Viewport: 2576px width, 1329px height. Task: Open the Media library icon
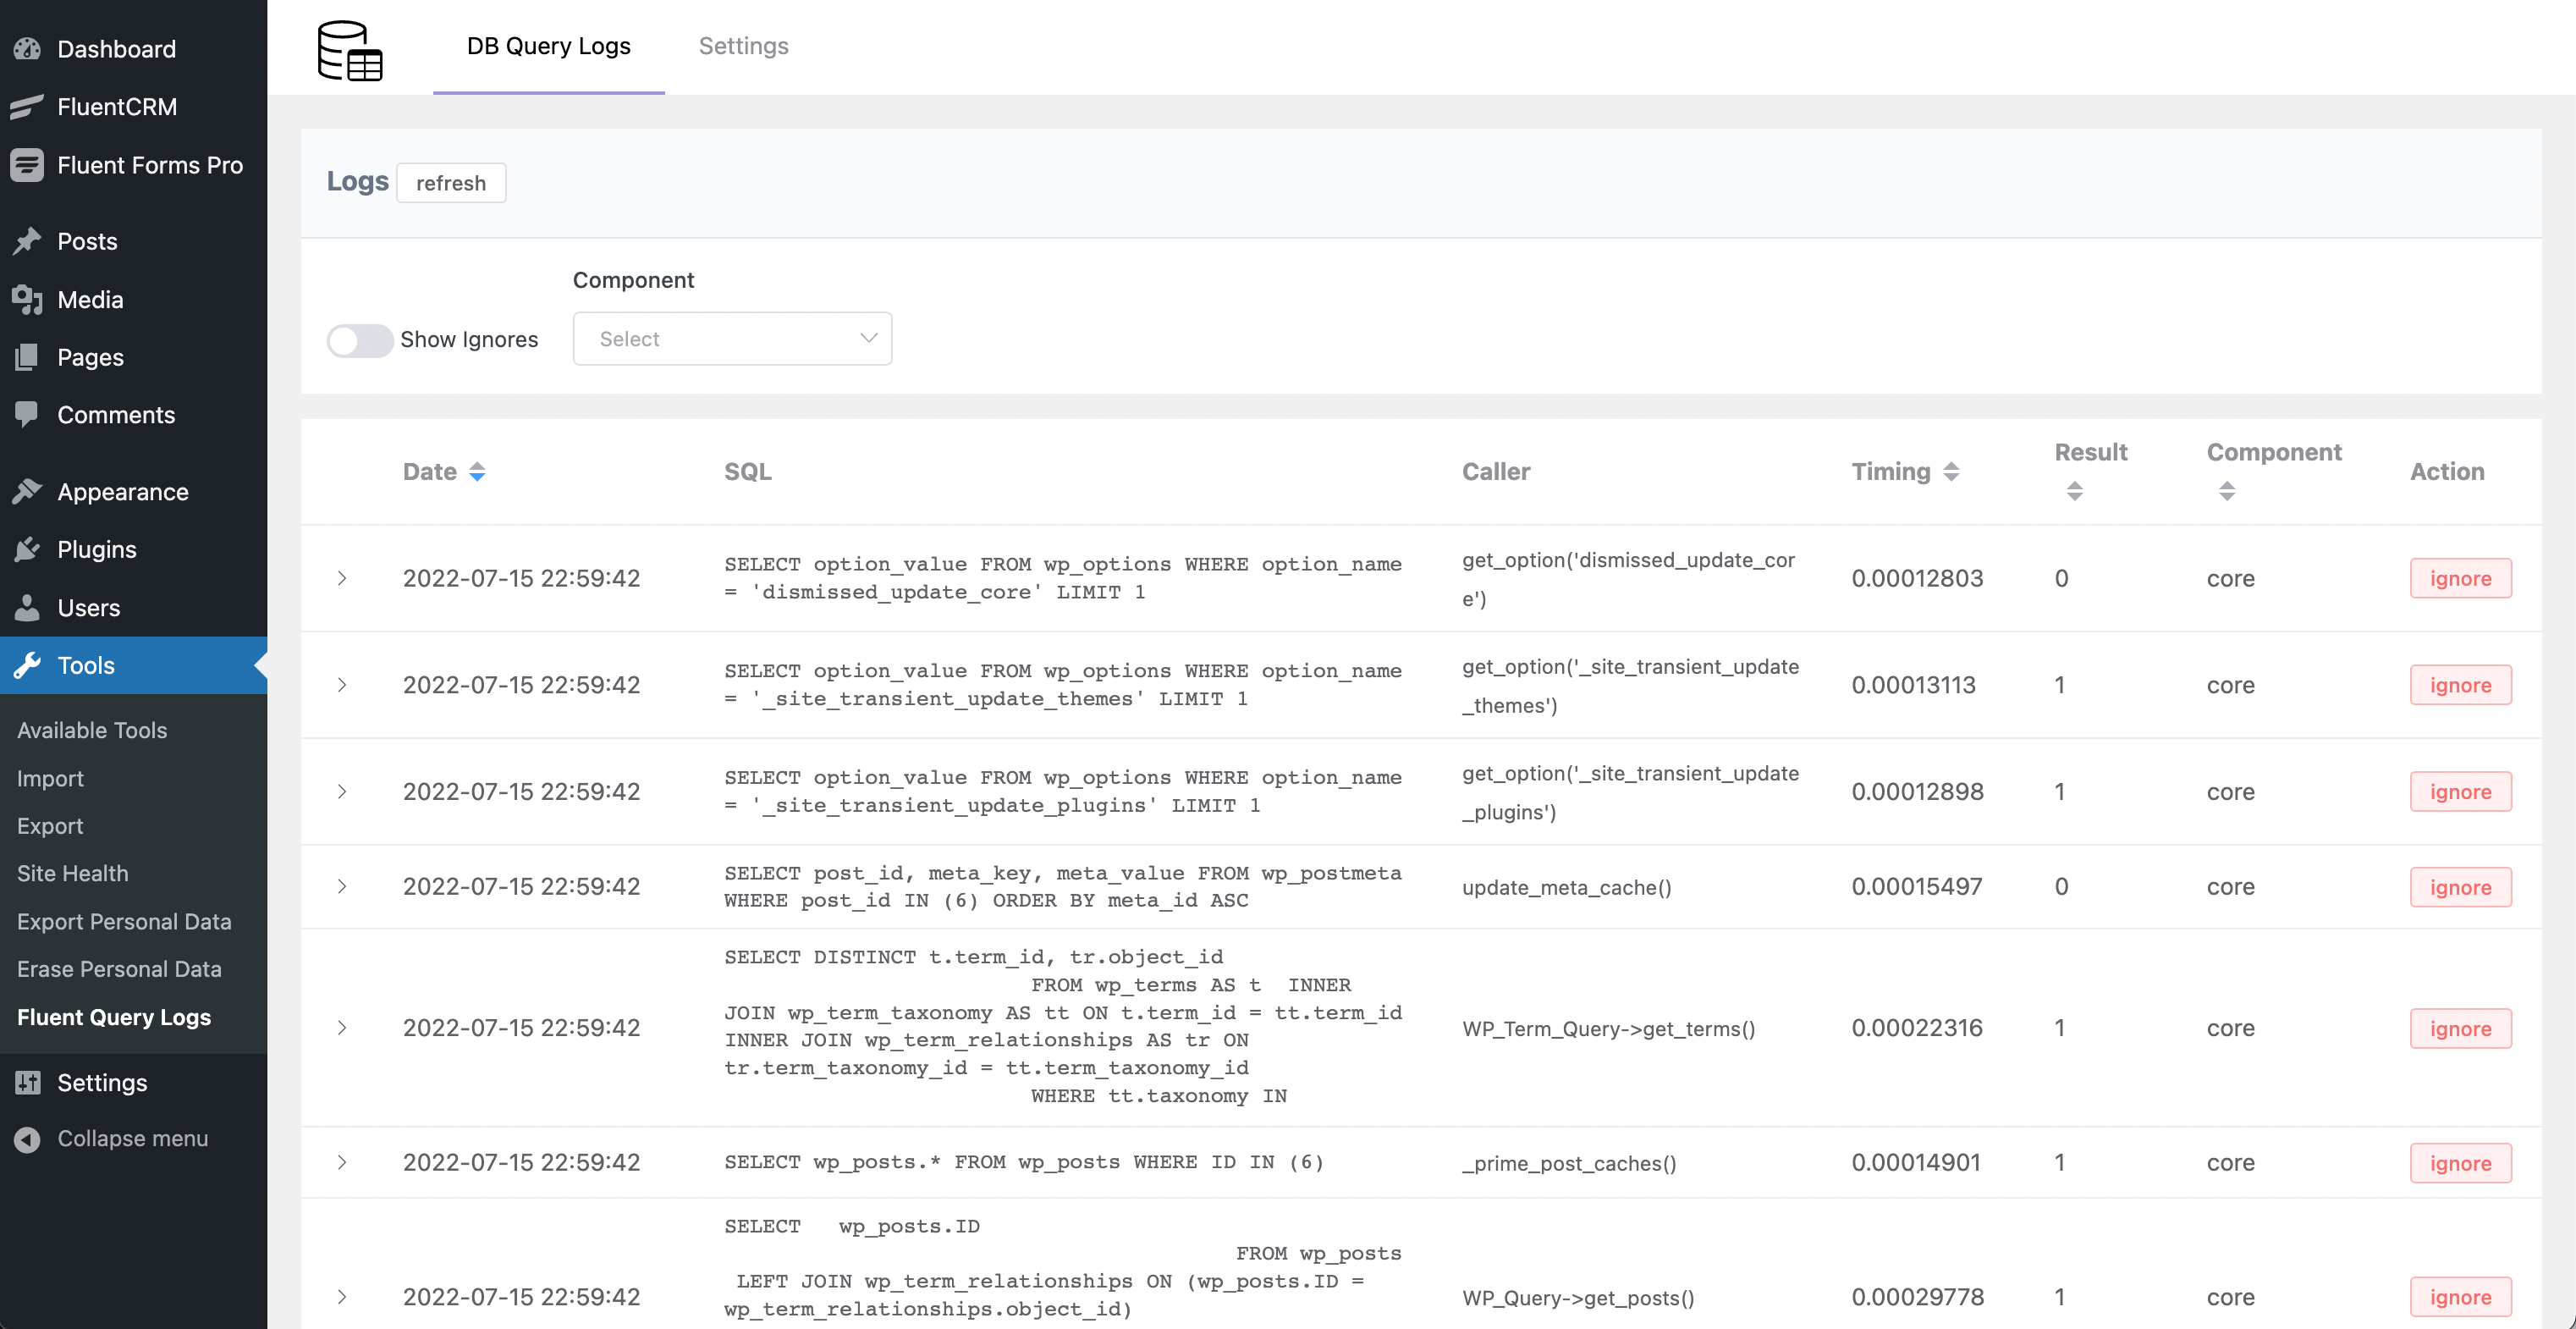[x=27, y=299]
